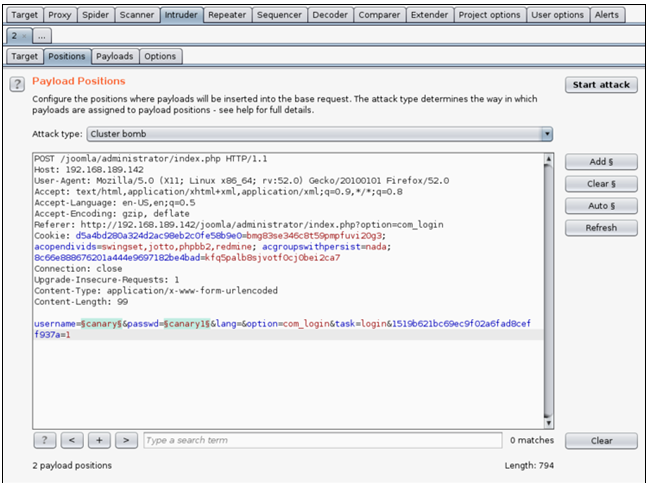
Task: Click the Host: 192.168.189.142 header line
Action: [x=89, y=170]
